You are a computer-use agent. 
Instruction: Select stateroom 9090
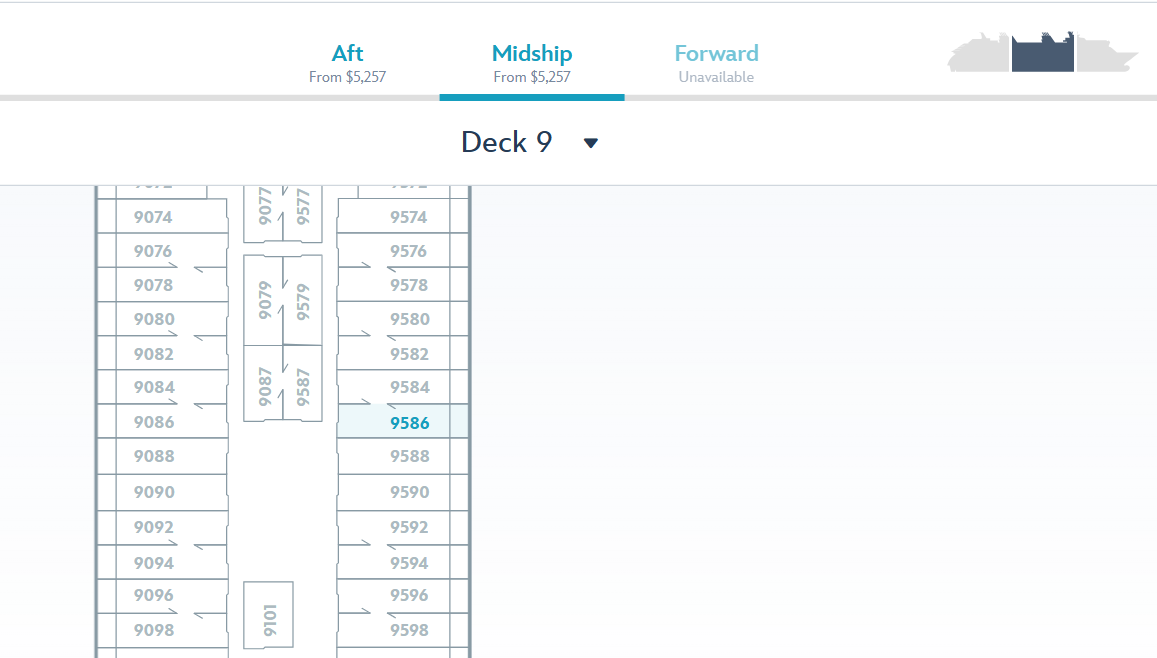[x=154, y=492]
